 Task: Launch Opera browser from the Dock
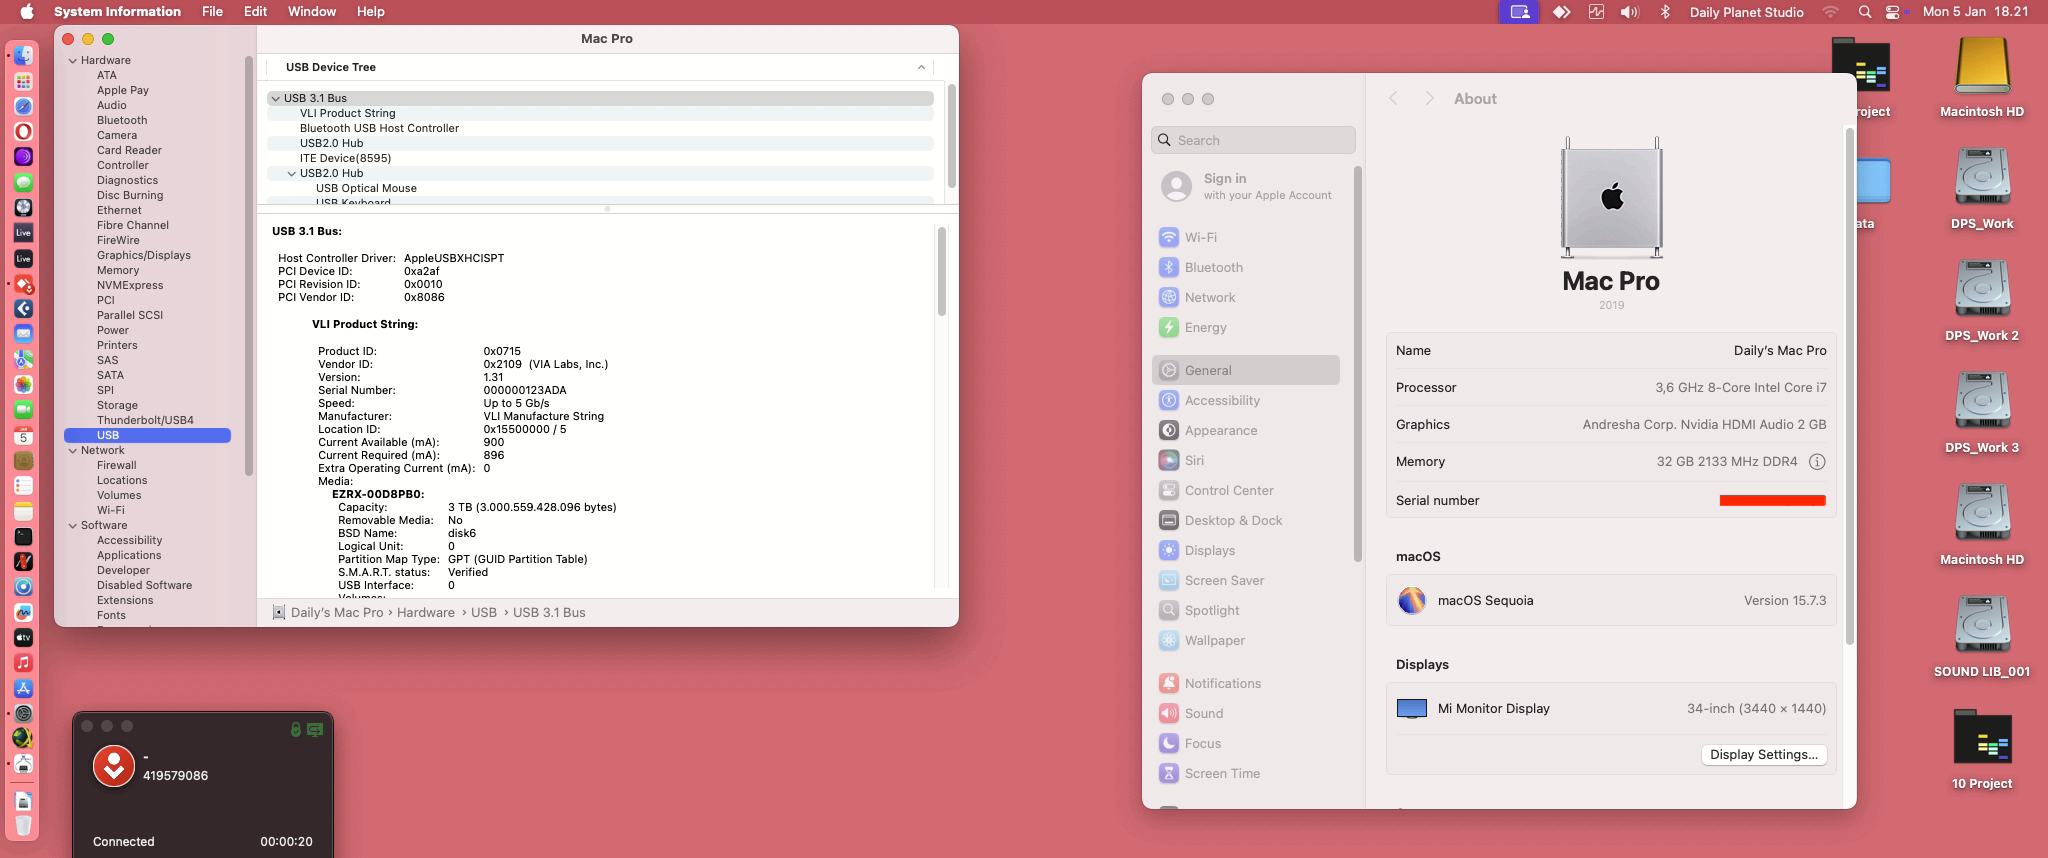coord(23,131)
